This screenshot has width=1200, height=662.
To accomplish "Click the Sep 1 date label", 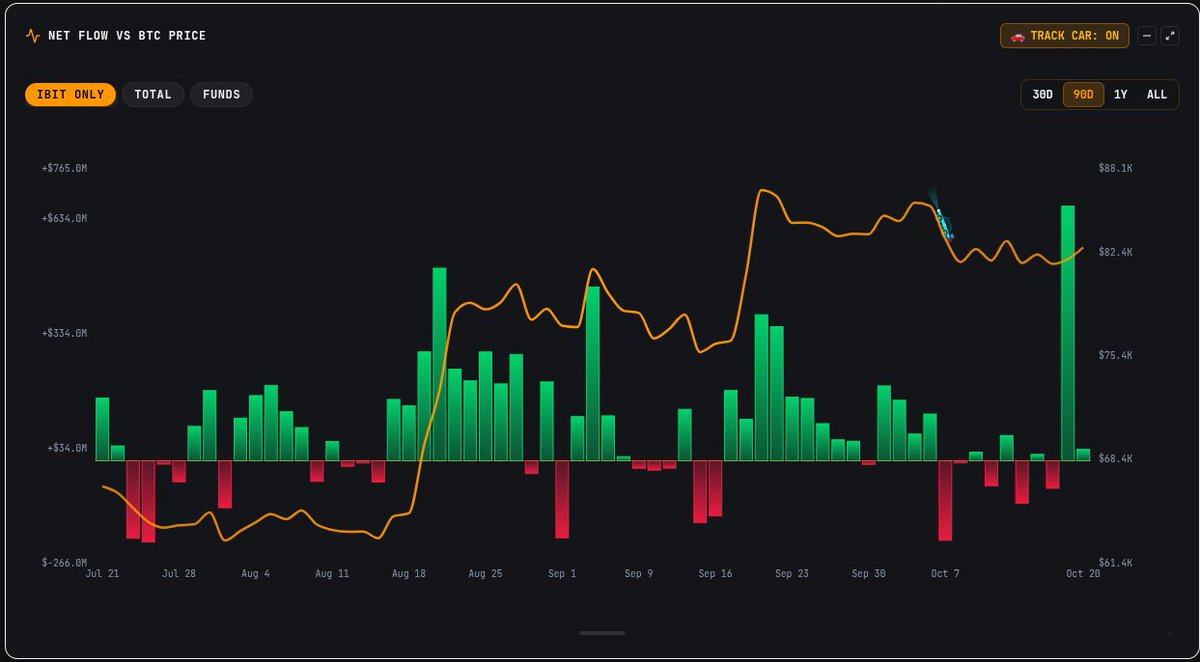I will [x=562, y=574].
